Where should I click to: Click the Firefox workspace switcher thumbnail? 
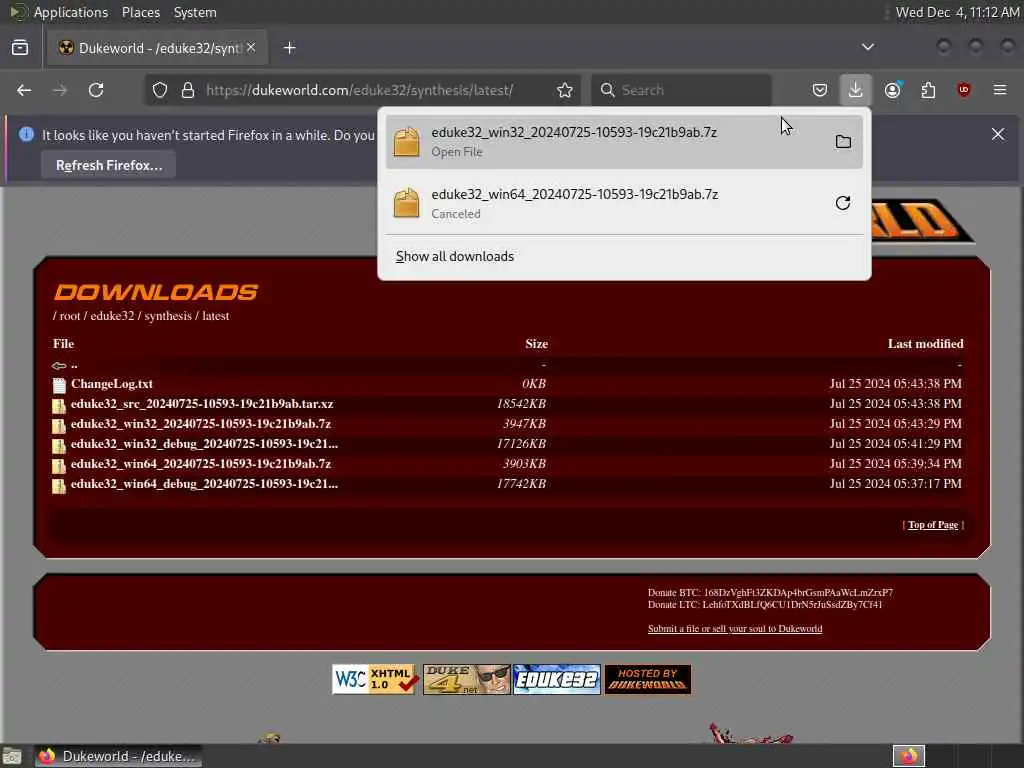tap(908, 756)
